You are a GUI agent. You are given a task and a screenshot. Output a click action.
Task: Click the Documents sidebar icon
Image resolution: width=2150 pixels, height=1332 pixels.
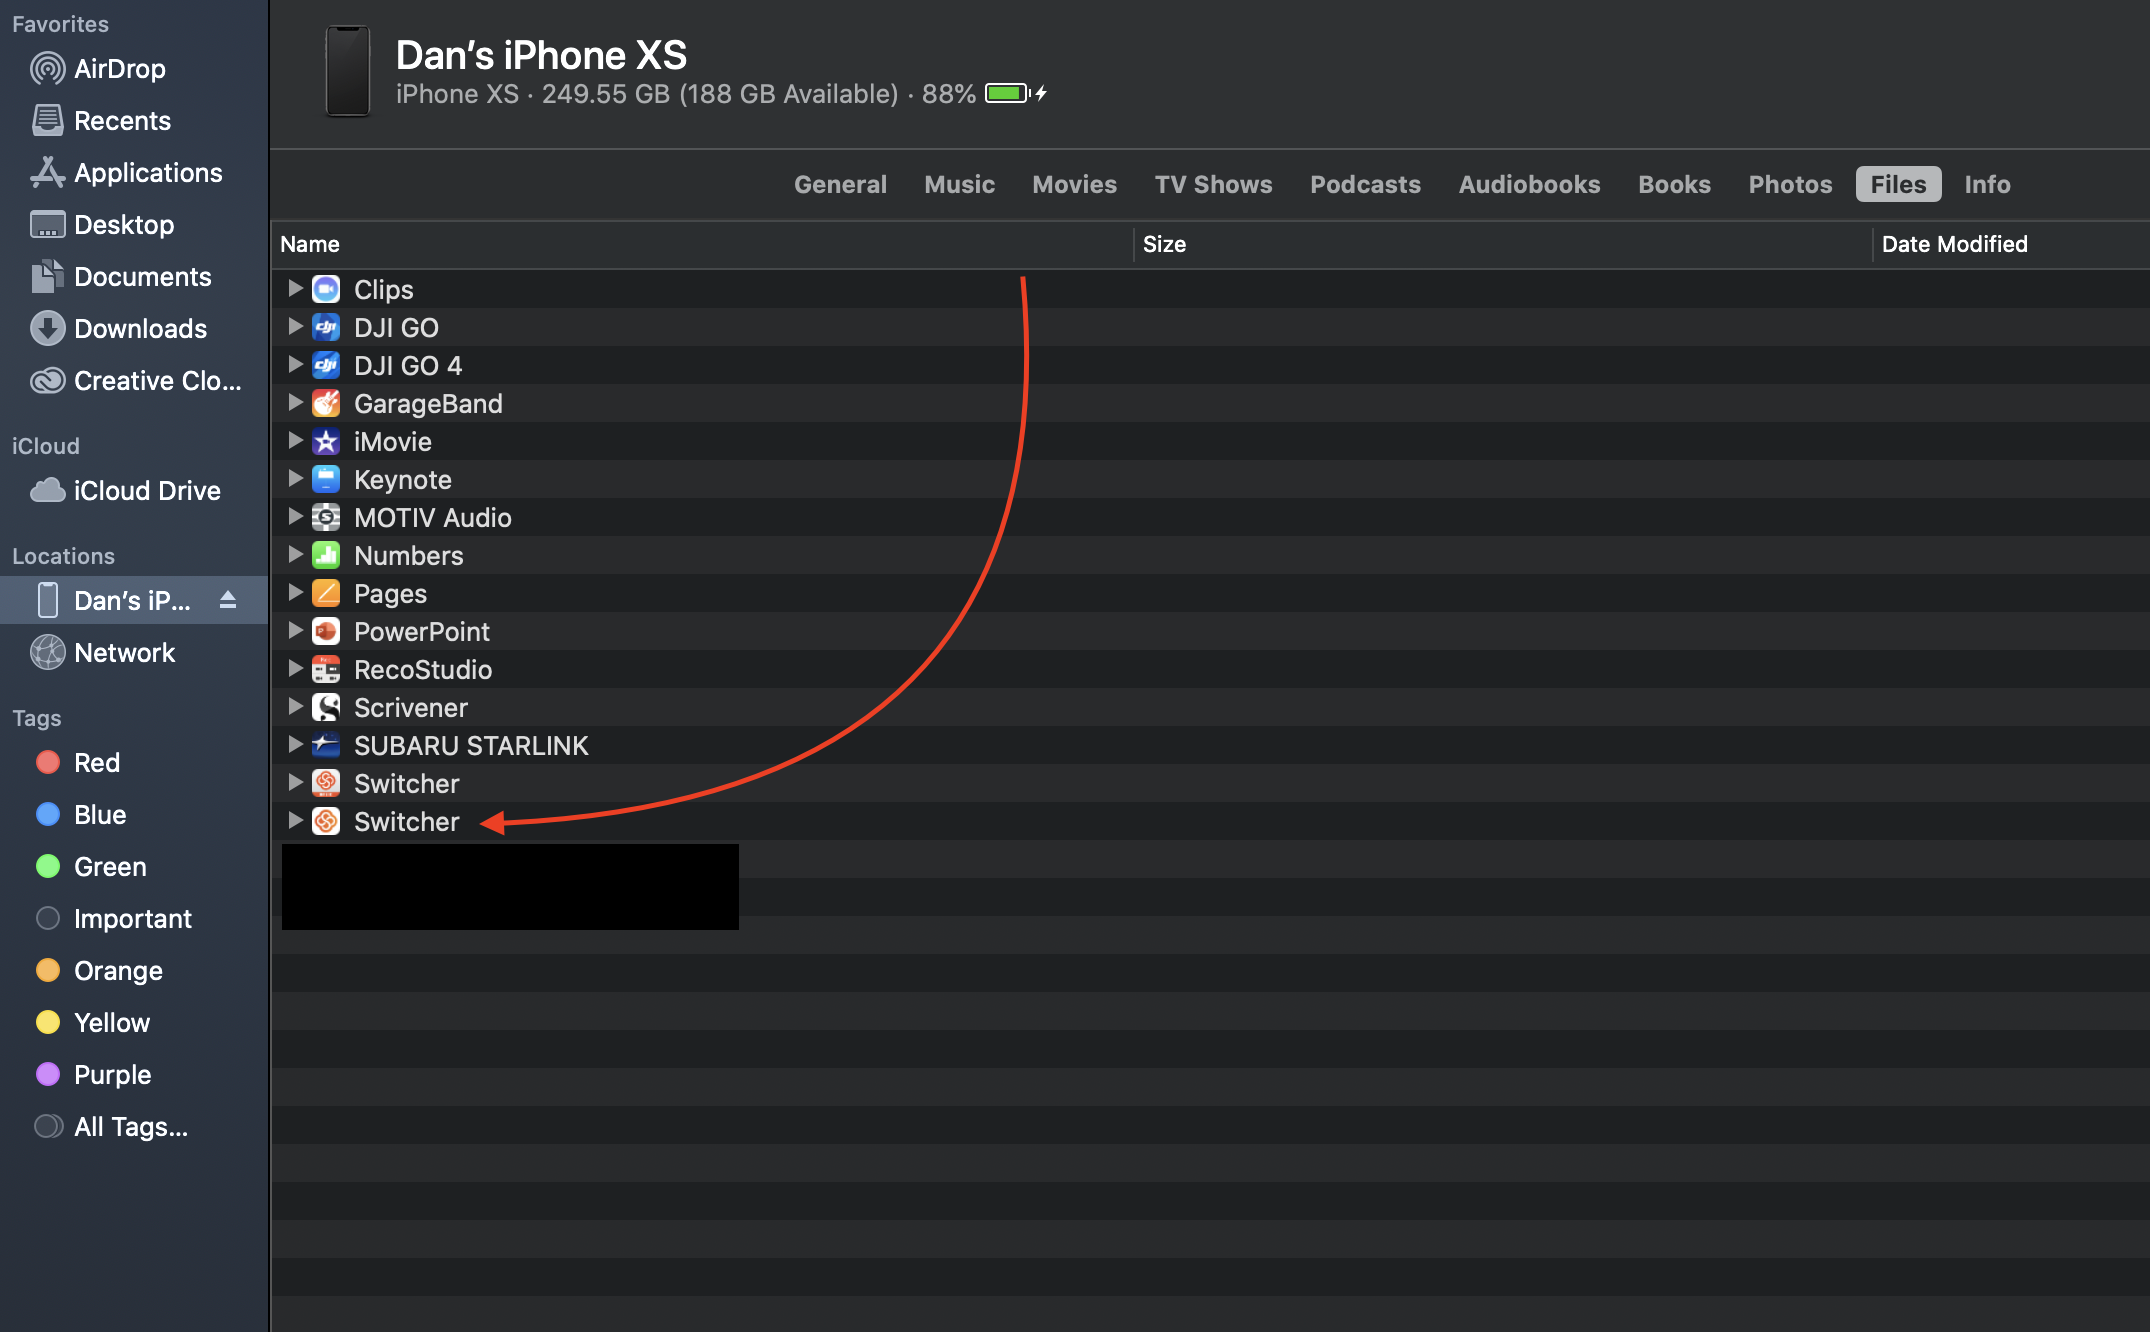point(47,277)
